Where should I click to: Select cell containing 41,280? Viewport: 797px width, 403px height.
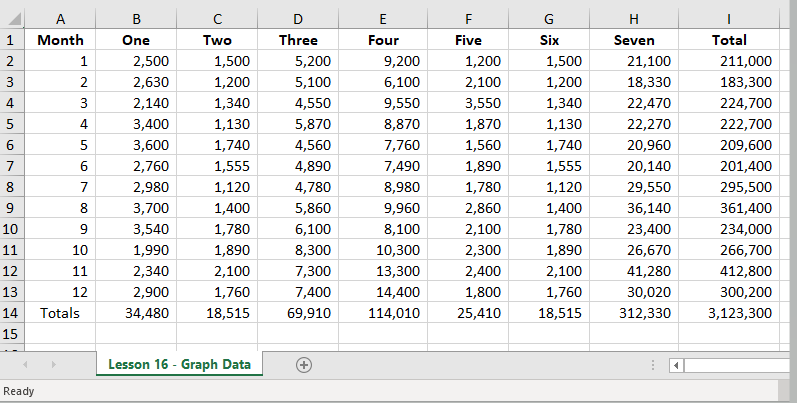[x=634, y=271]
